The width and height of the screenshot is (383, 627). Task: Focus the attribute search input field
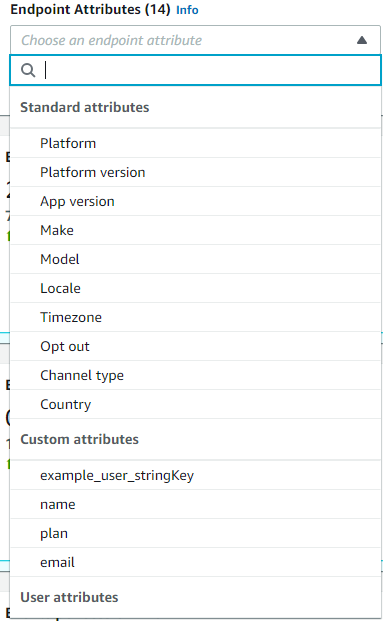[195, 70]
